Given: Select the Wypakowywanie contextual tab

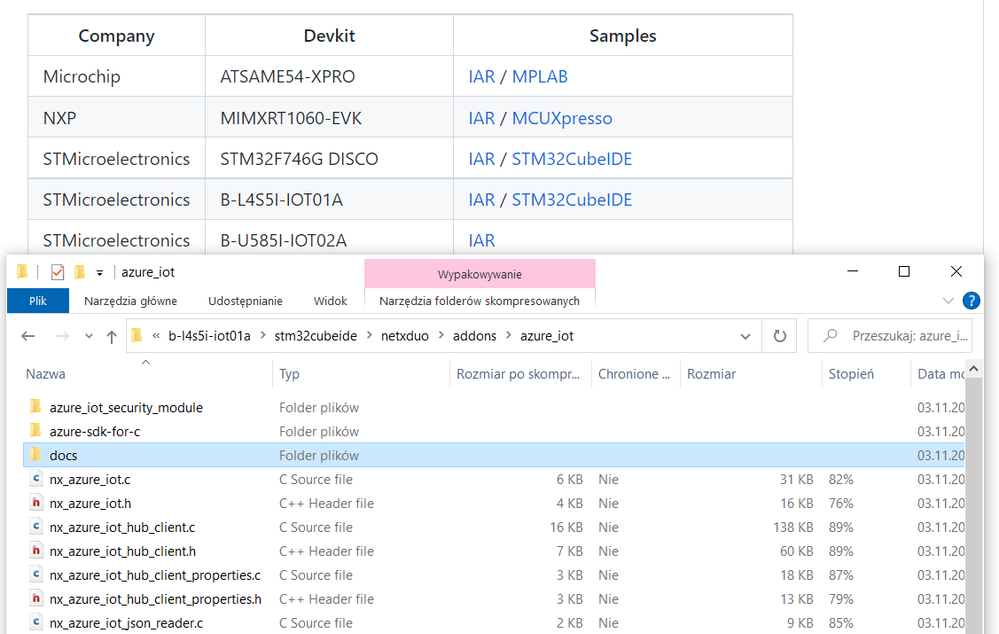Looking at the screenshot, I should (x=480, y=274).
